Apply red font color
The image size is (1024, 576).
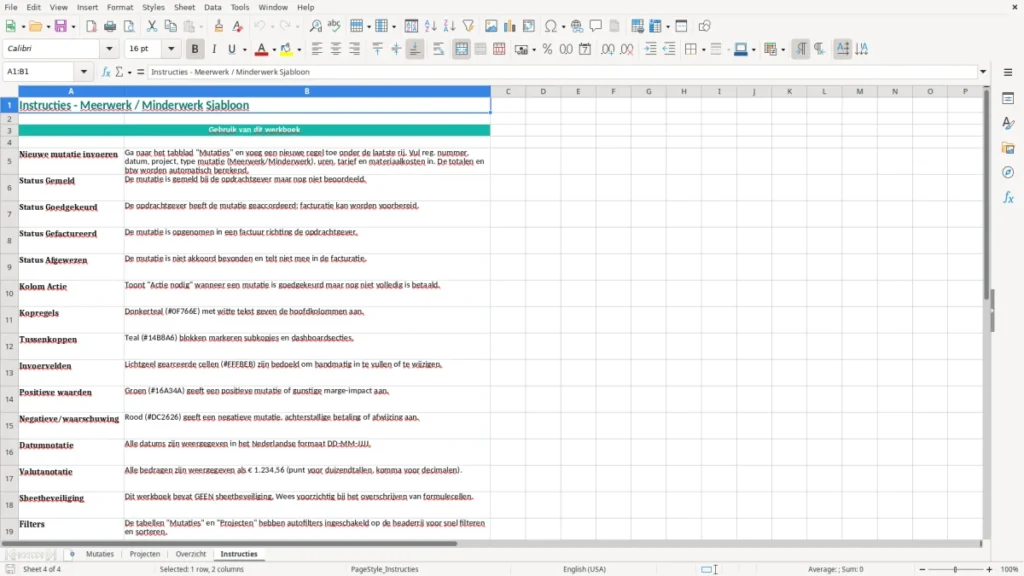click(261, 49)
